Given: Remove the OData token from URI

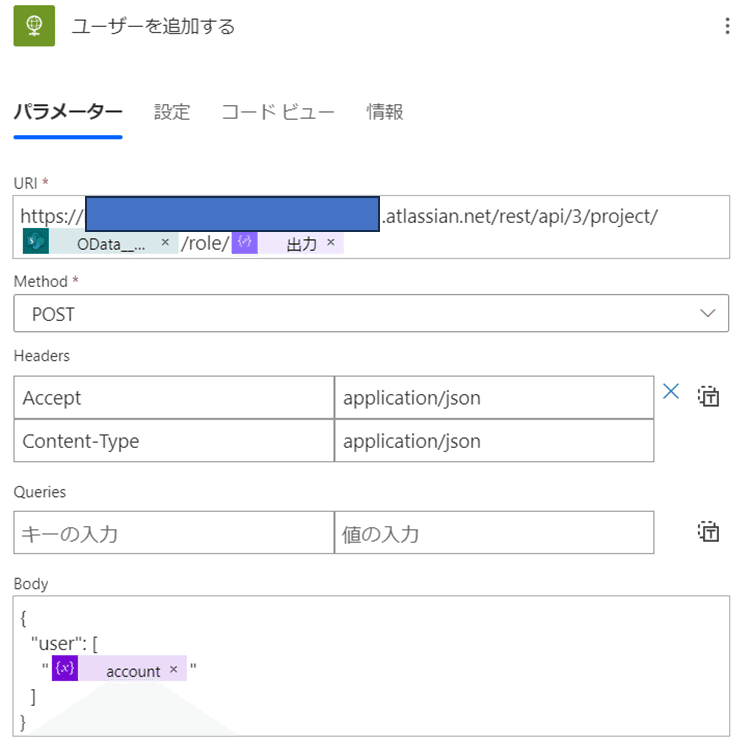Looking at the screenshot, I should pos(165,242).
